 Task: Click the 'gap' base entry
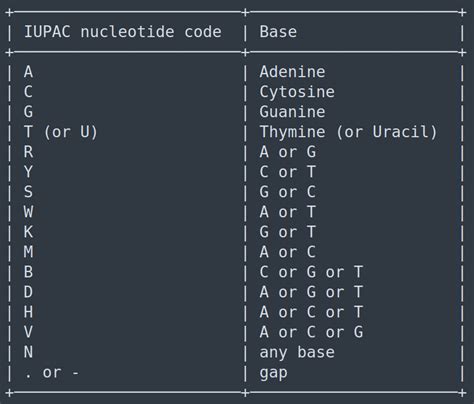(273, 373)
